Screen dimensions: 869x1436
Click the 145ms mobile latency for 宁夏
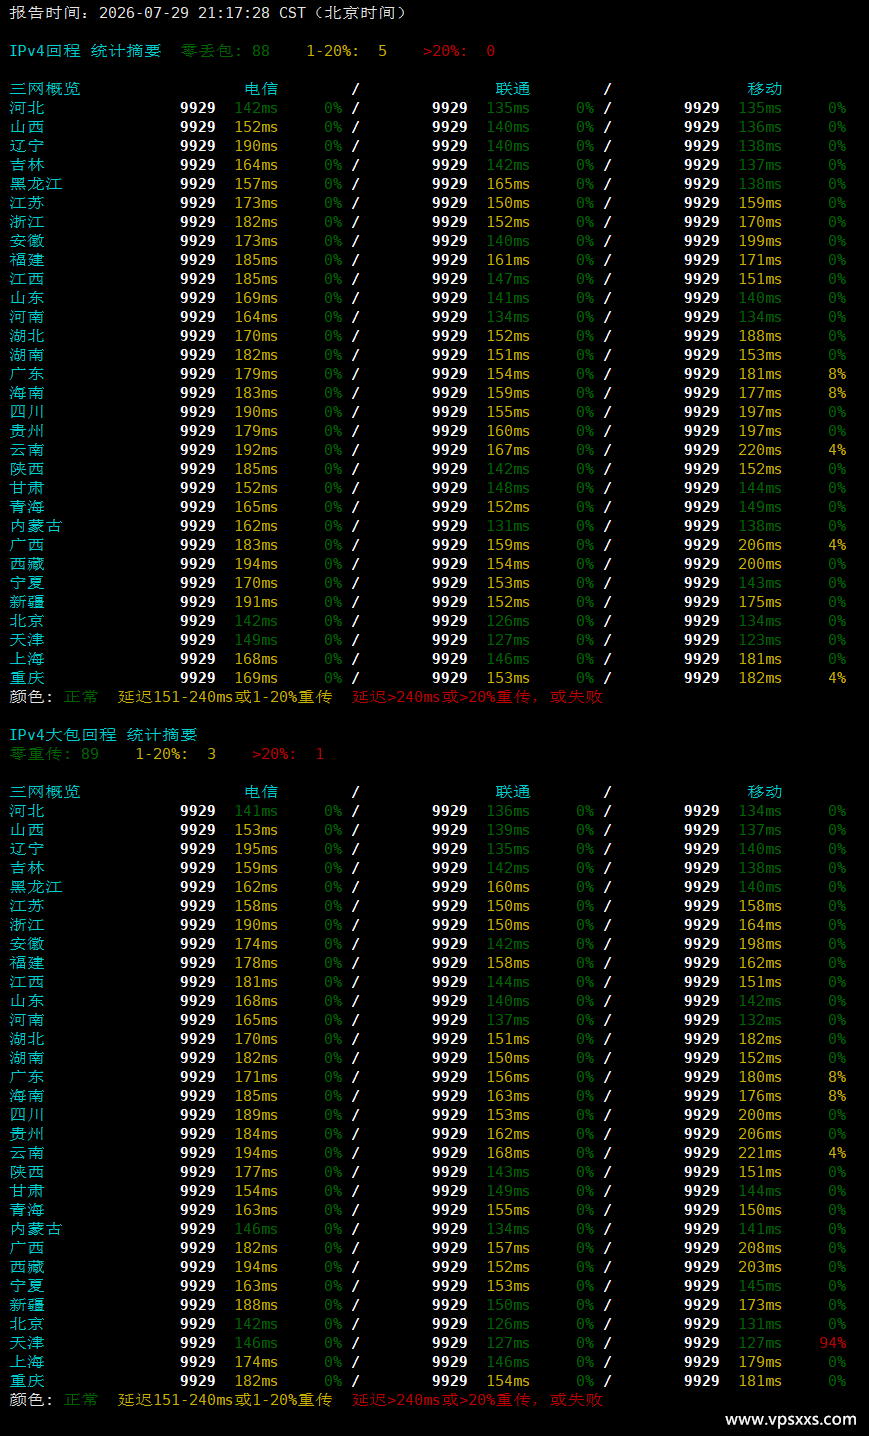(x=760, y=1286)
